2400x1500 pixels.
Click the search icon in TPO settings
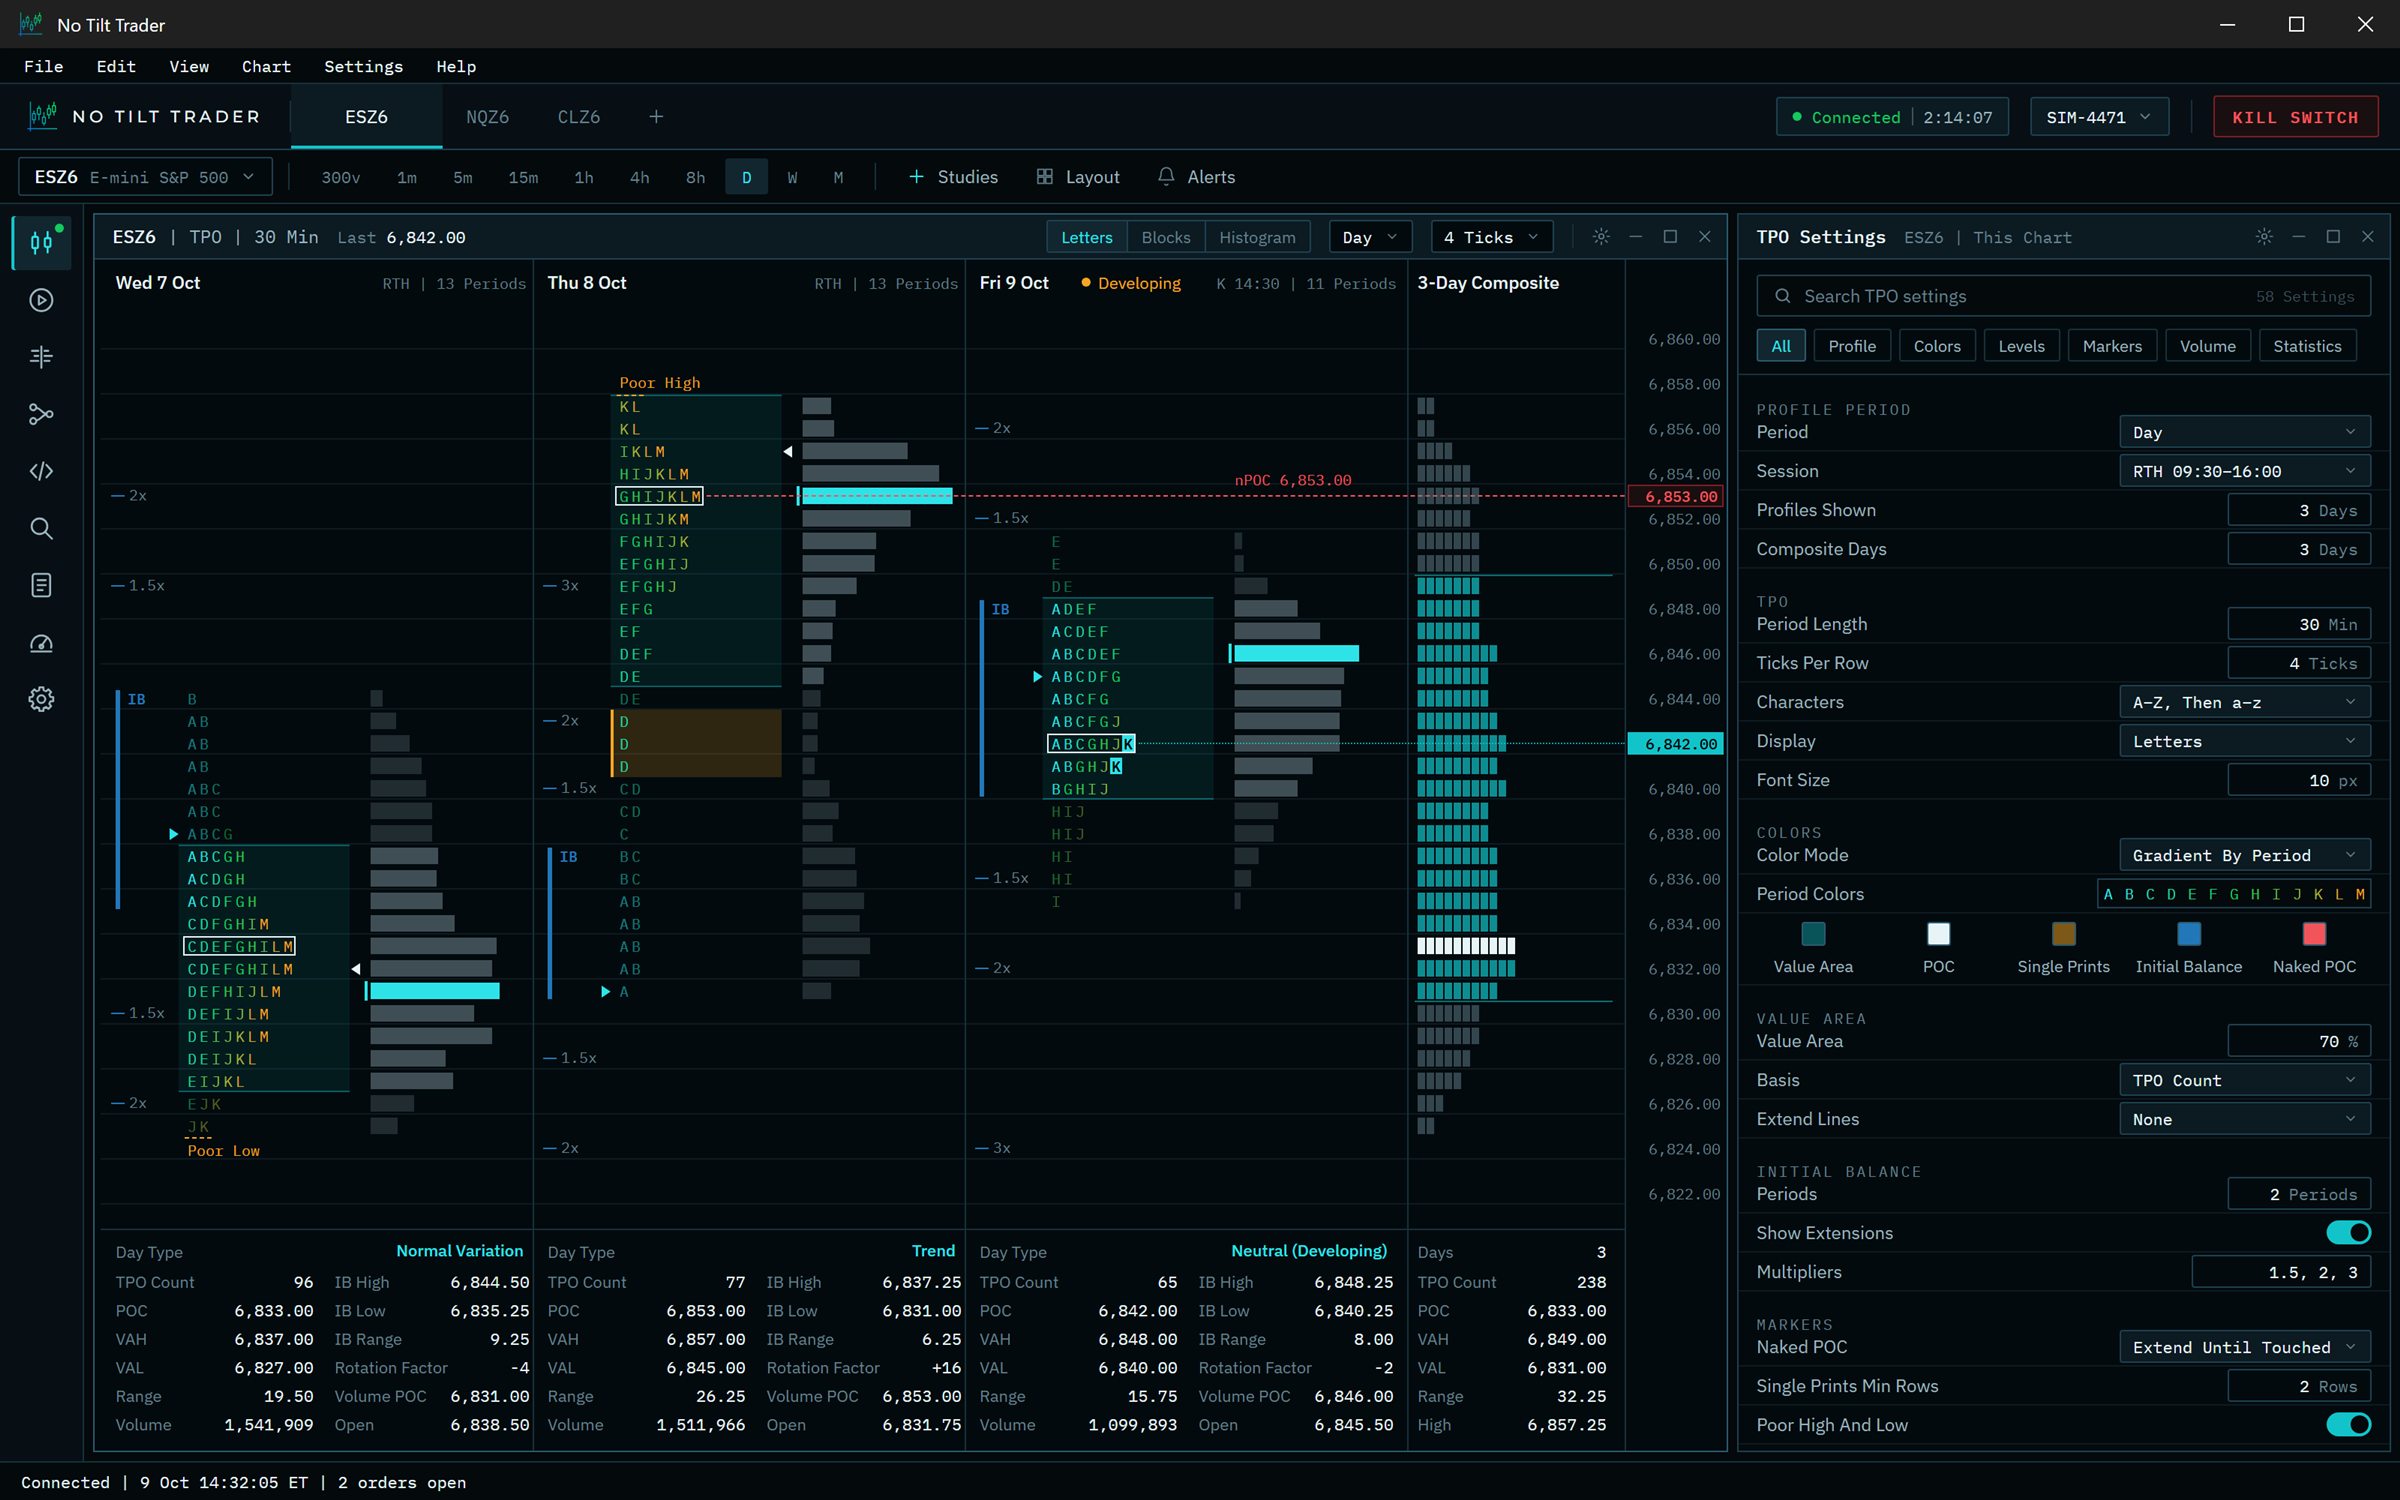(x=1783, y=296)
